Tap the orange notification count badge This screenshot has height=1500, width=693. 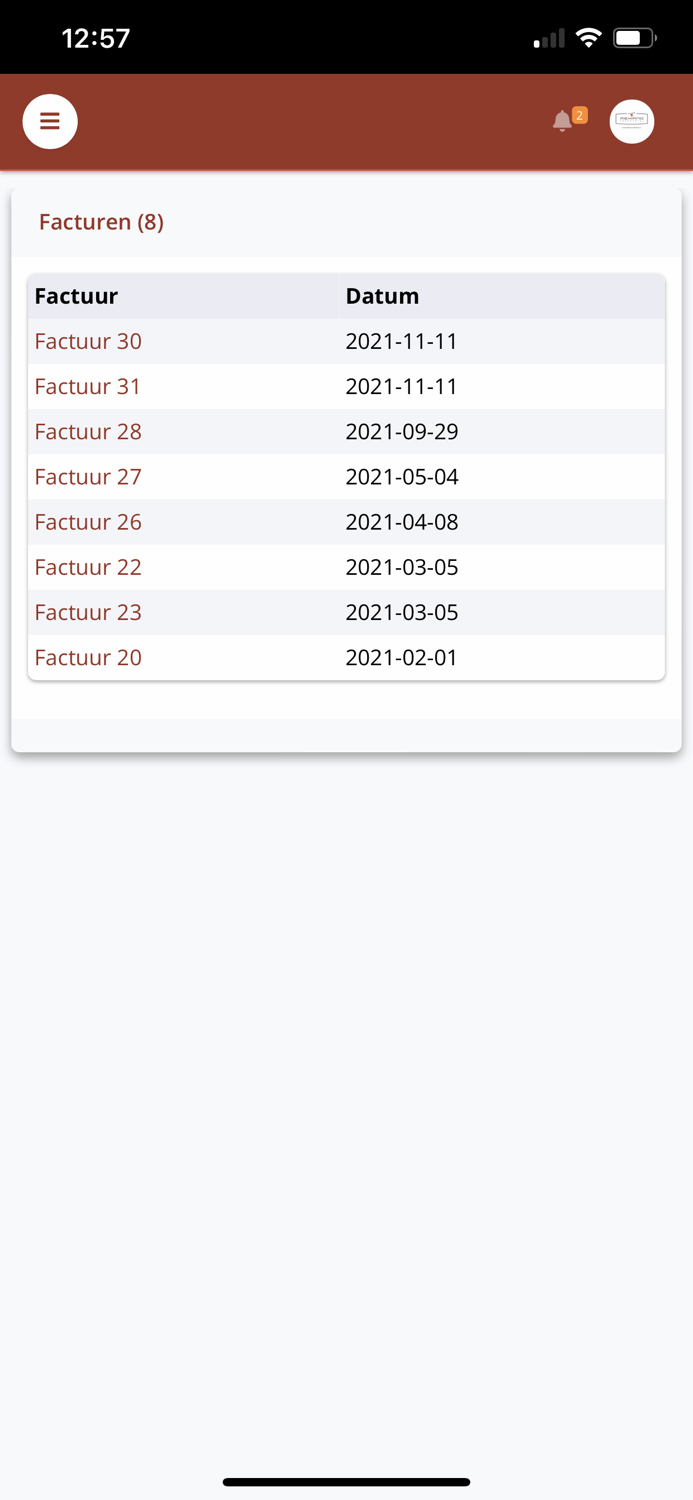[580, 115]
